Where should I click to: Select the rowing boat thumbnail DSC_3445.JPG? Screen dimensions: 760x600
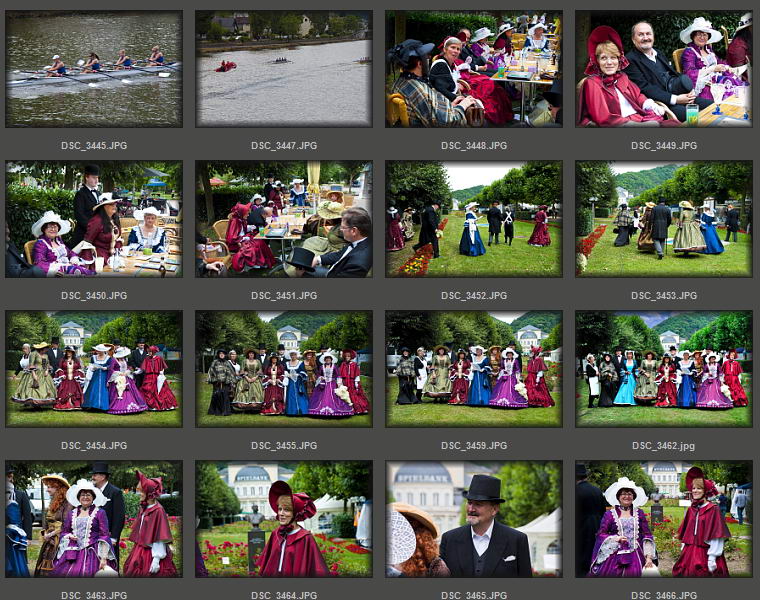94,69
